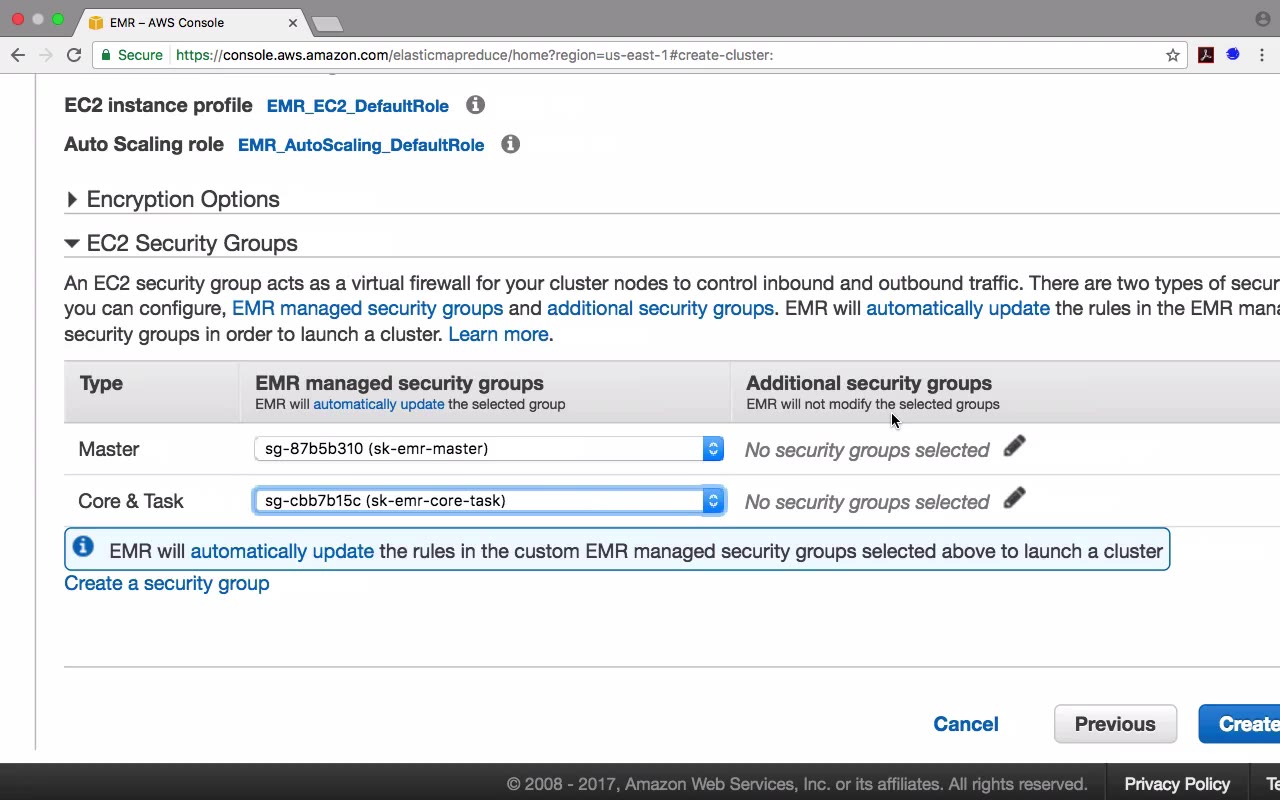This screenshot has width=1280, height=800.
Task: Click the info icon in the blue notice banner
Action: point(83,547)
